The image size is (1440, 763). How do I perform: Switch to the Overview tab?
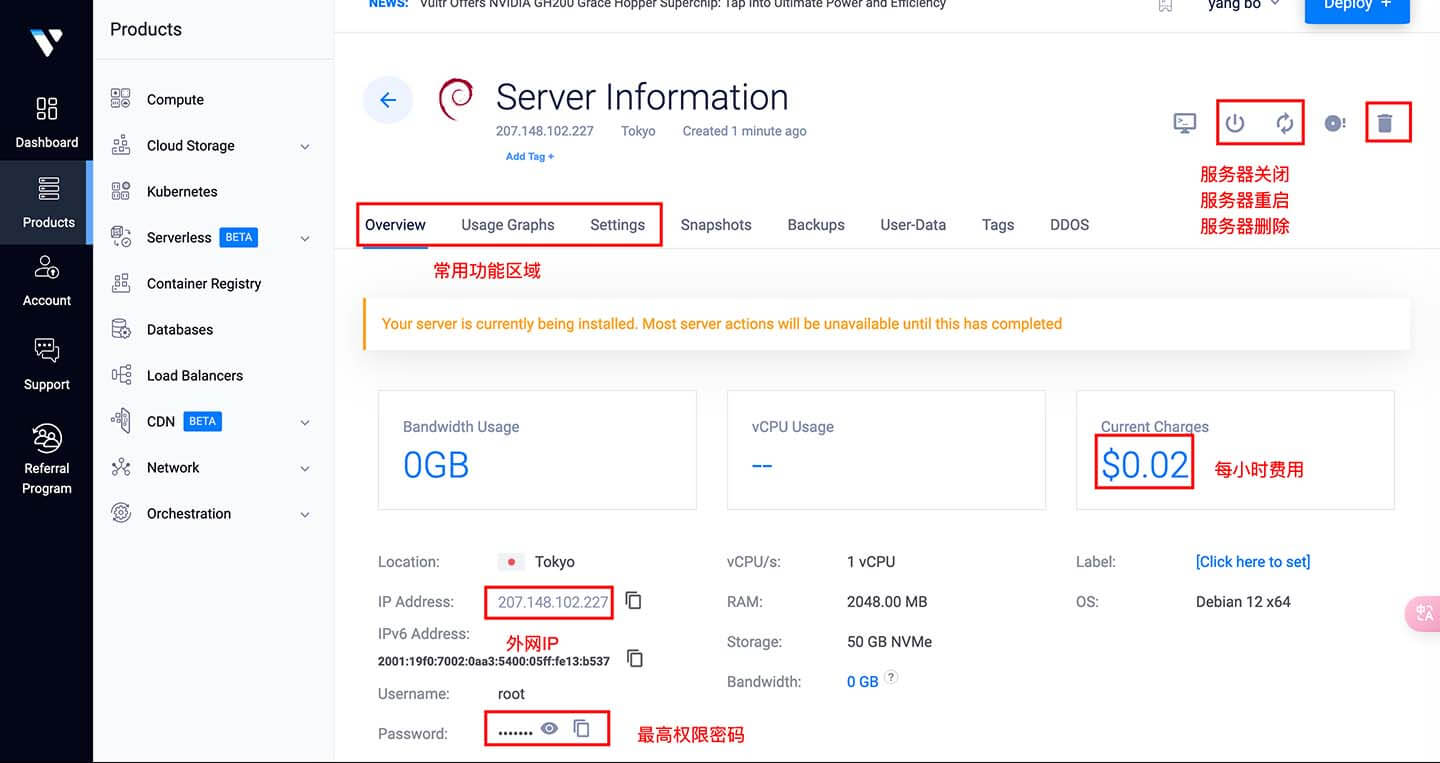(x=395, y=224)
